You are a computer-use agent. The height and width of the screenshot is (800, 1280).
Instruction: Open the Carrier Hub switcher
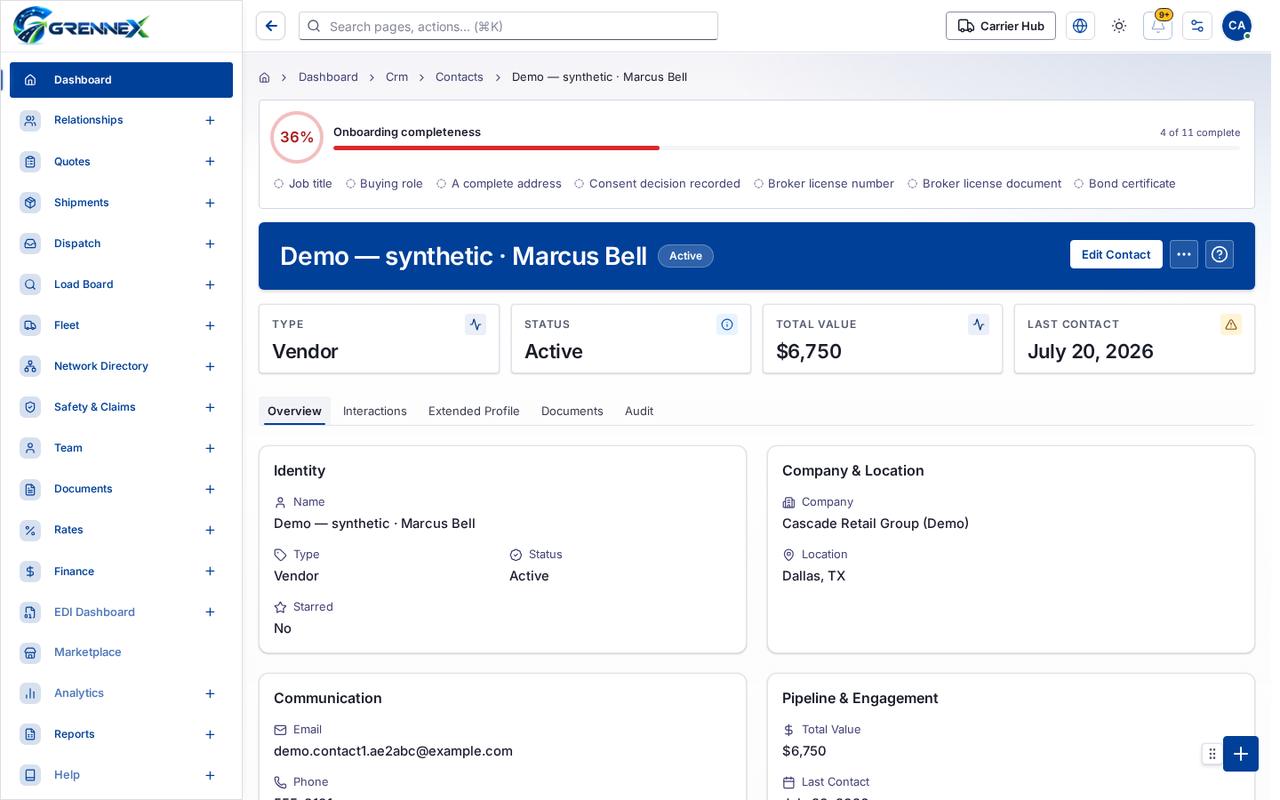tap(1001, 26)
